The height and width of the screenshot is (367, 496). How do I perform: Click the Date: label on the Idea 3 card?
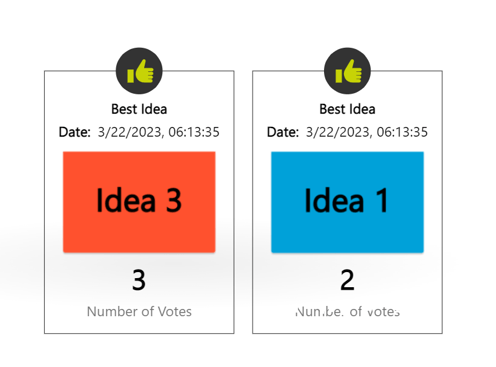pos(75,132)
